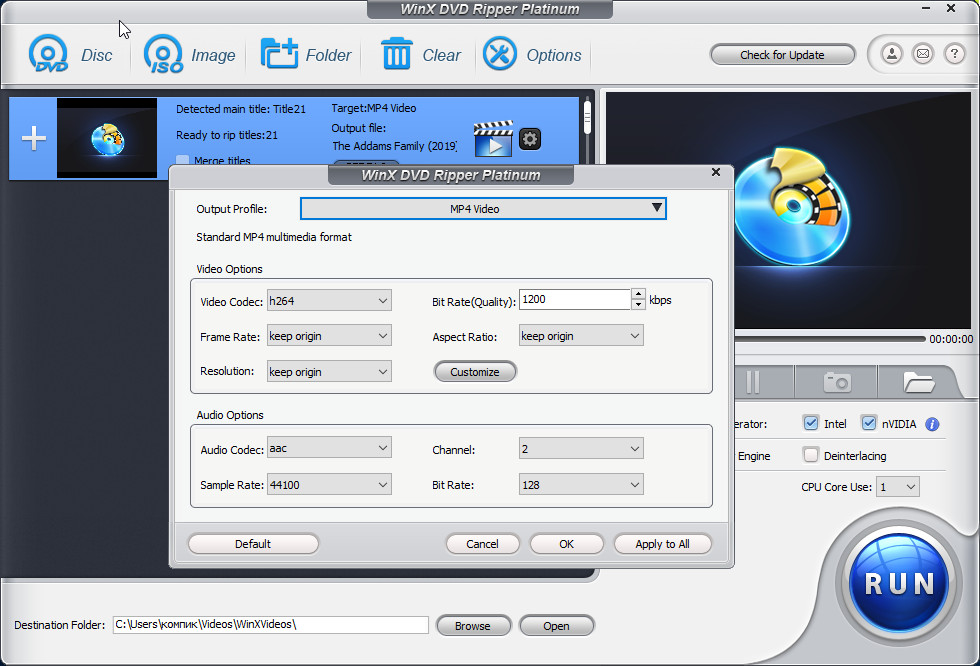The width and height of the screenshot is (980, 666).
Task: Expand the Output Profile dropdown
Action: tap(483, 209)
